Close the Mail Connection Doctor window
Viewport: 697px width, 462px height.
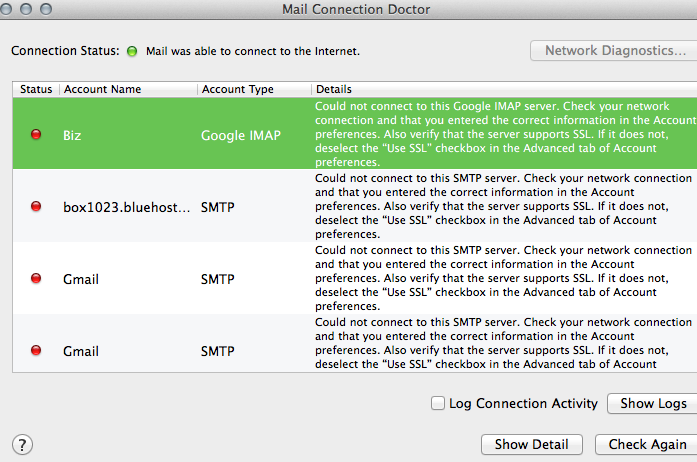coord(13,9)
